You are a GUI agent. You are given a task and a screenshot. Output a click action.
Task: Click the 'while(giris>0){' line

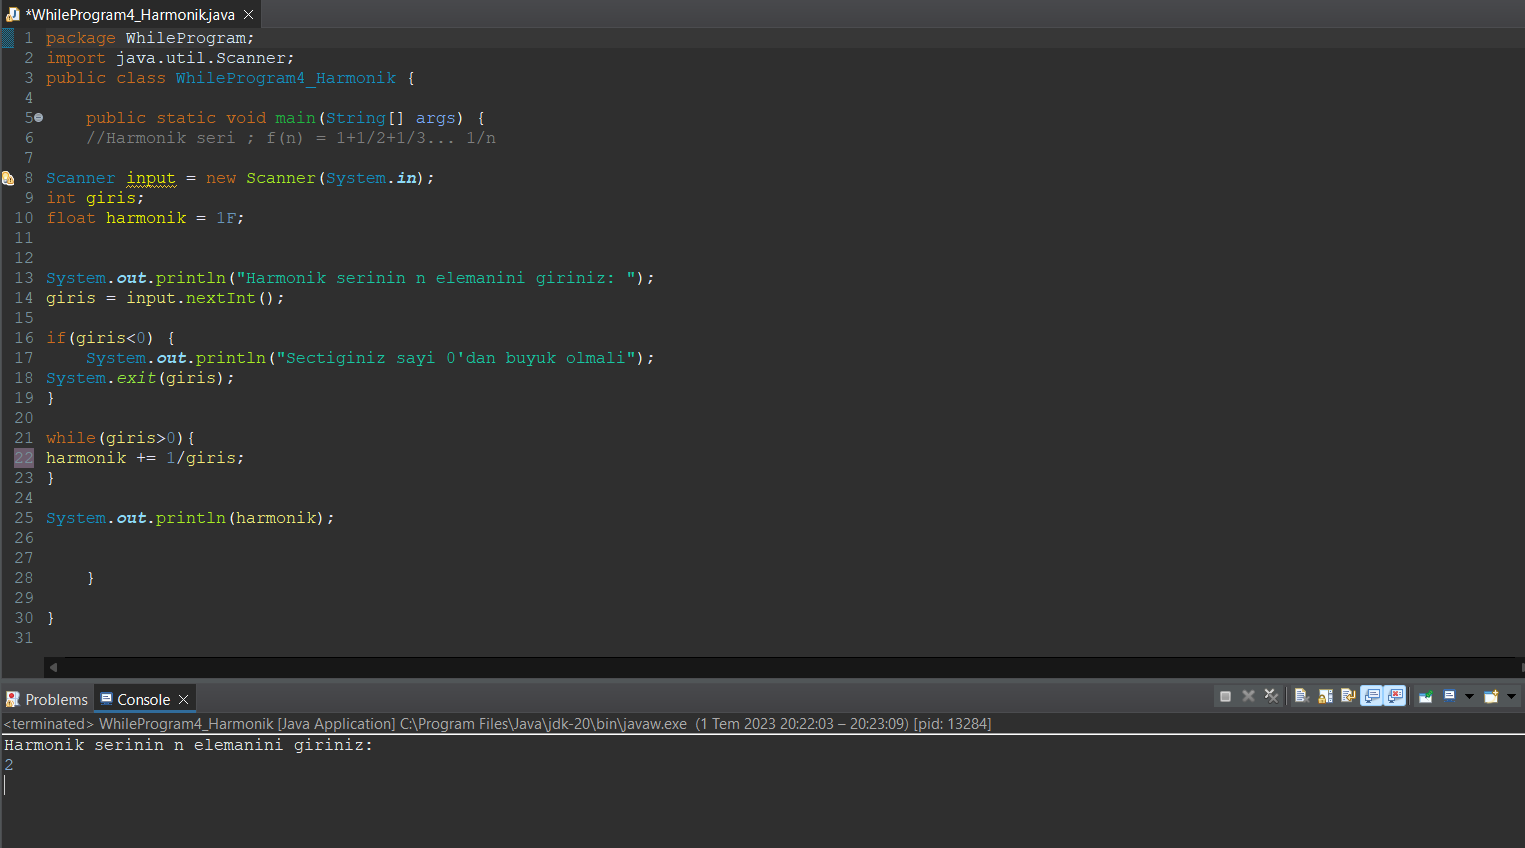121,438
